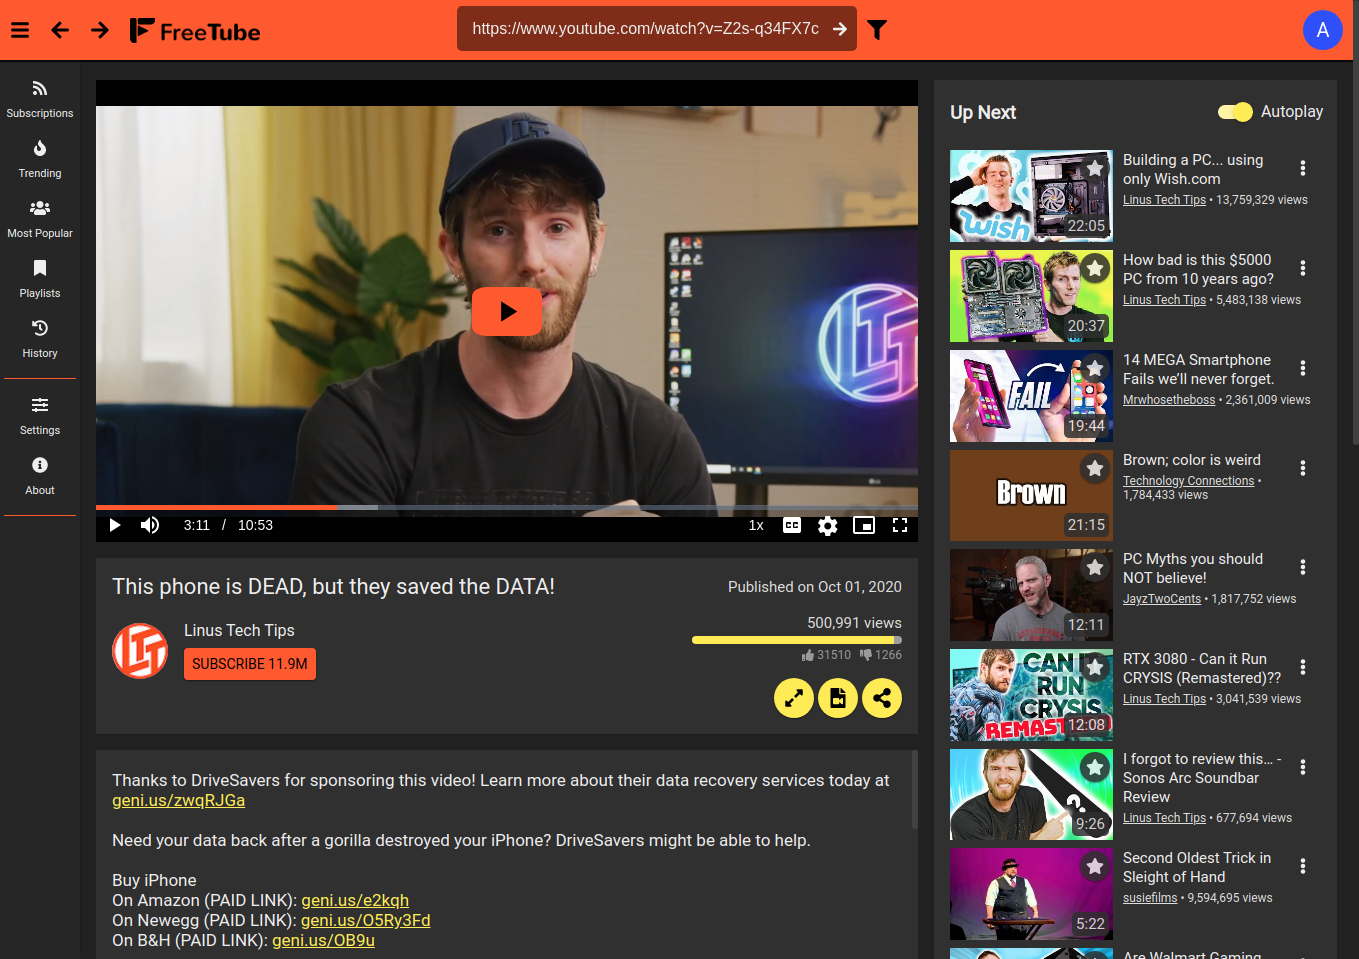
Task: Subscribe to Linus Tech Tips
Action: click(x=249, y=663)
